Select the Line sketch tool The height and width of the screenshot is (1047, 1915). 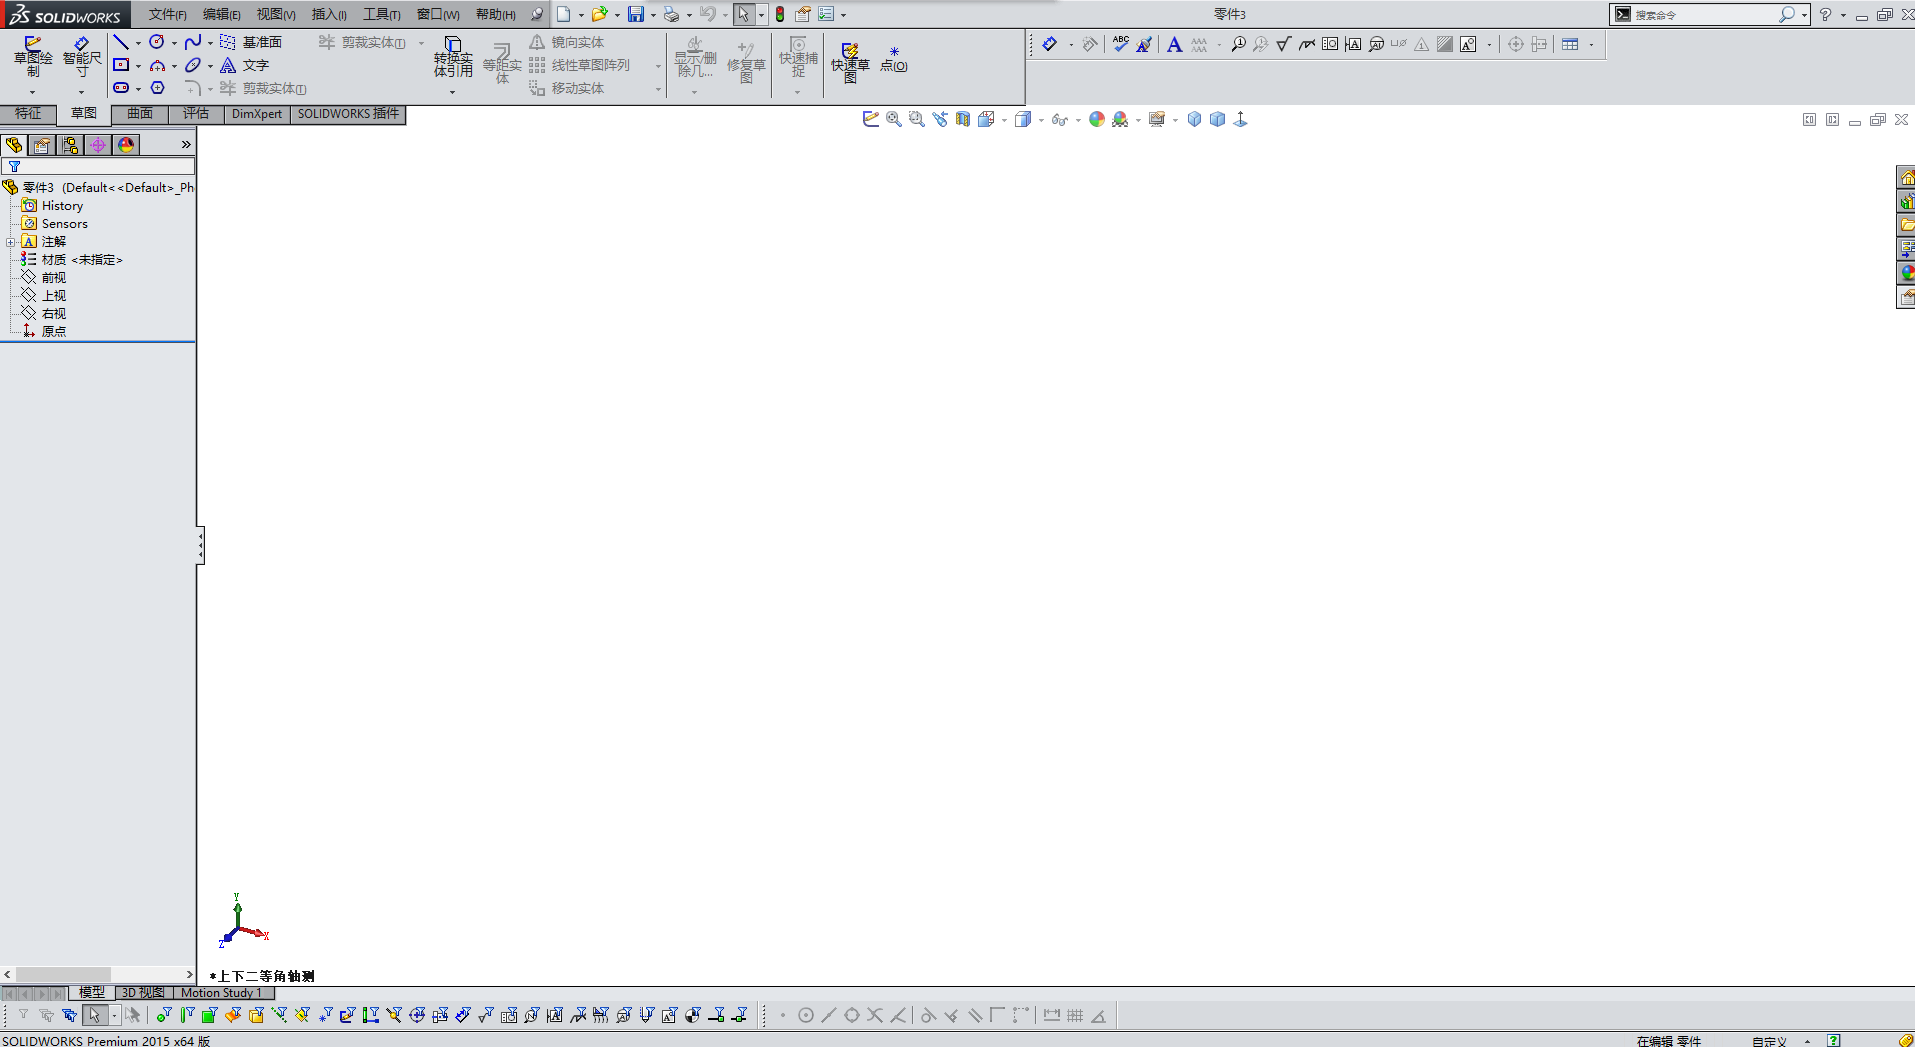click(121, 42)
